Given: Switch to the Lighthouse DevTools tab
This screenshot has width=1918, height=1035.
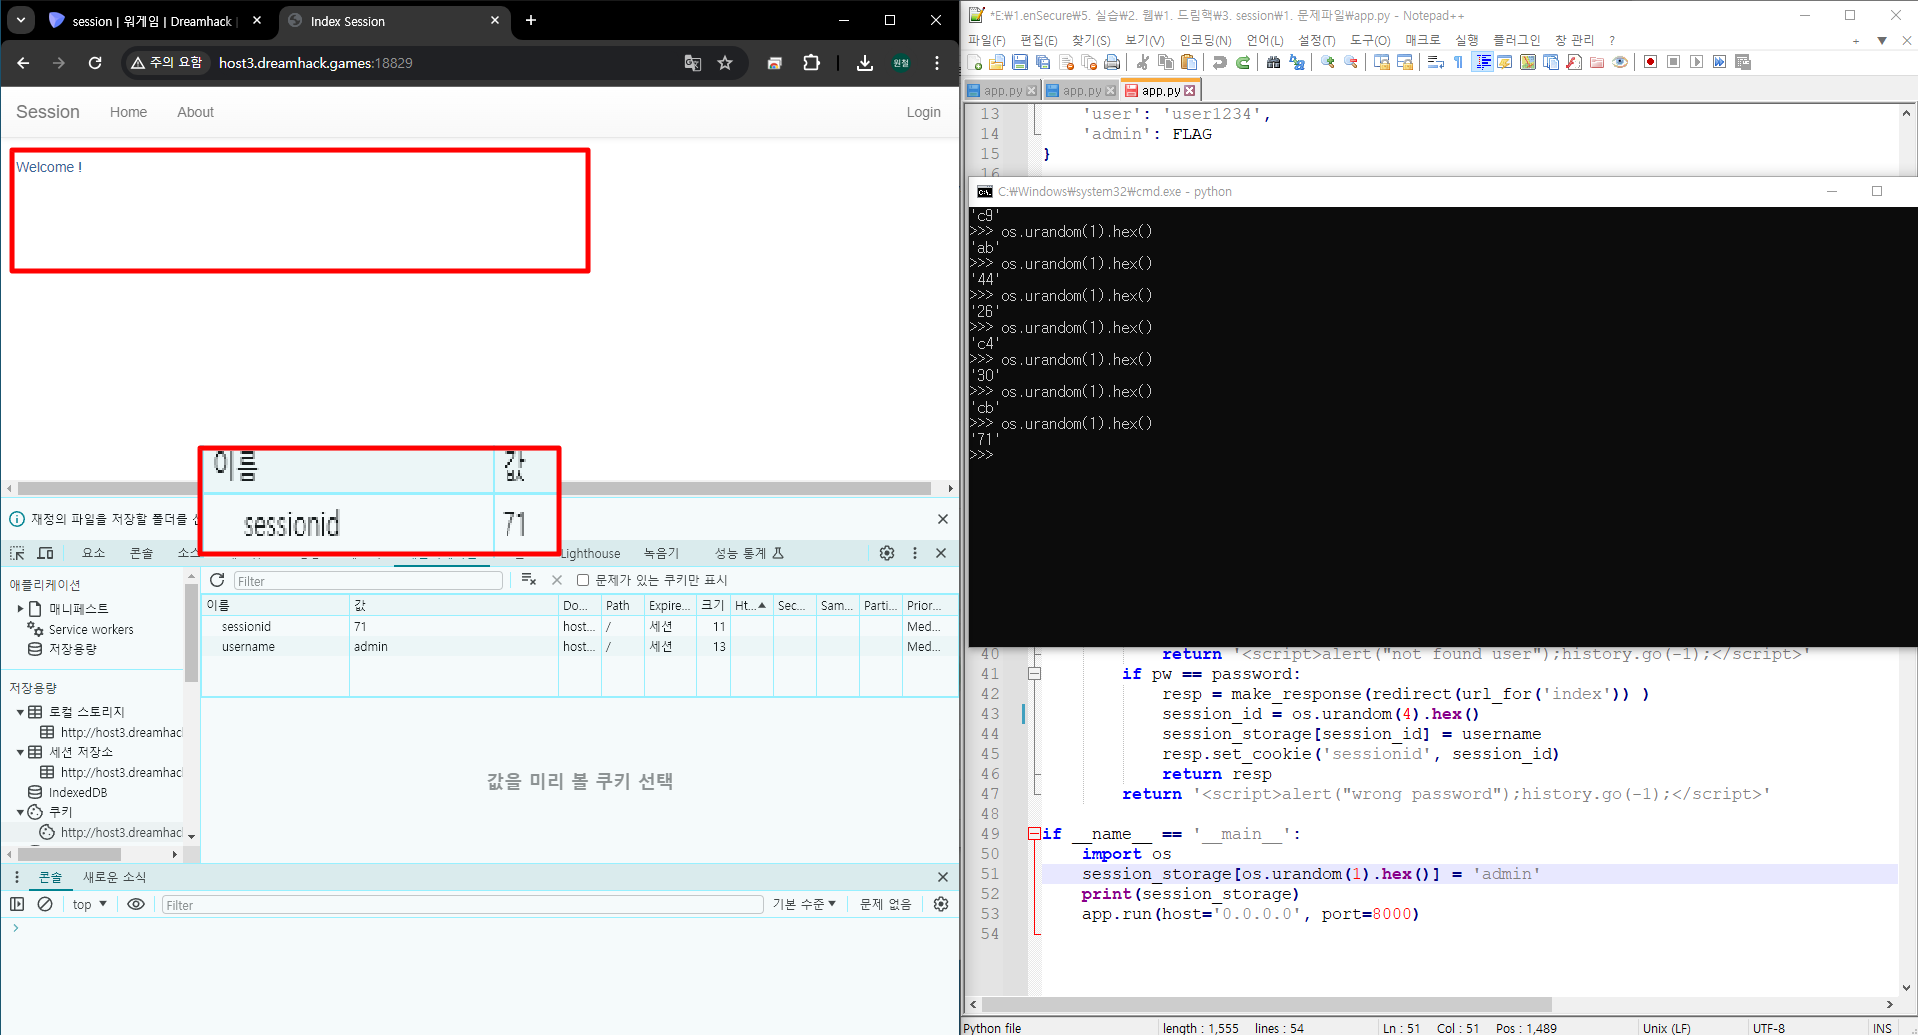Looking at the screenshot, I should pos(590,553).
